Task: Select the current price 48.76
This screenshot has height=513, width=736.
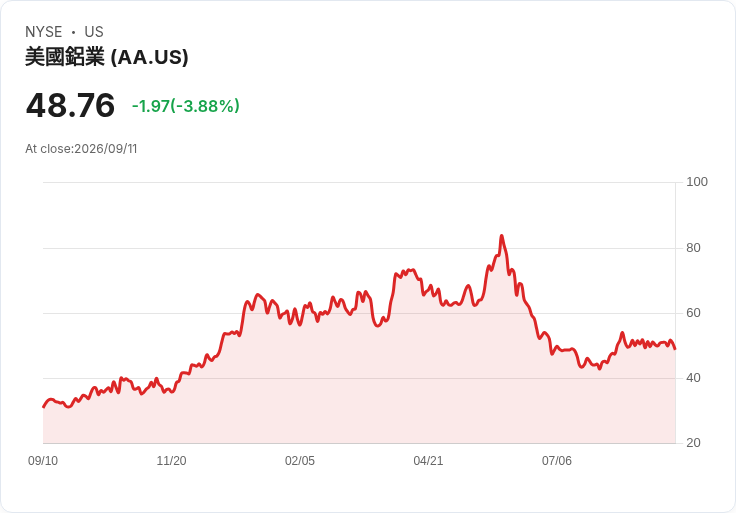Action: click(x=70, y=105)
